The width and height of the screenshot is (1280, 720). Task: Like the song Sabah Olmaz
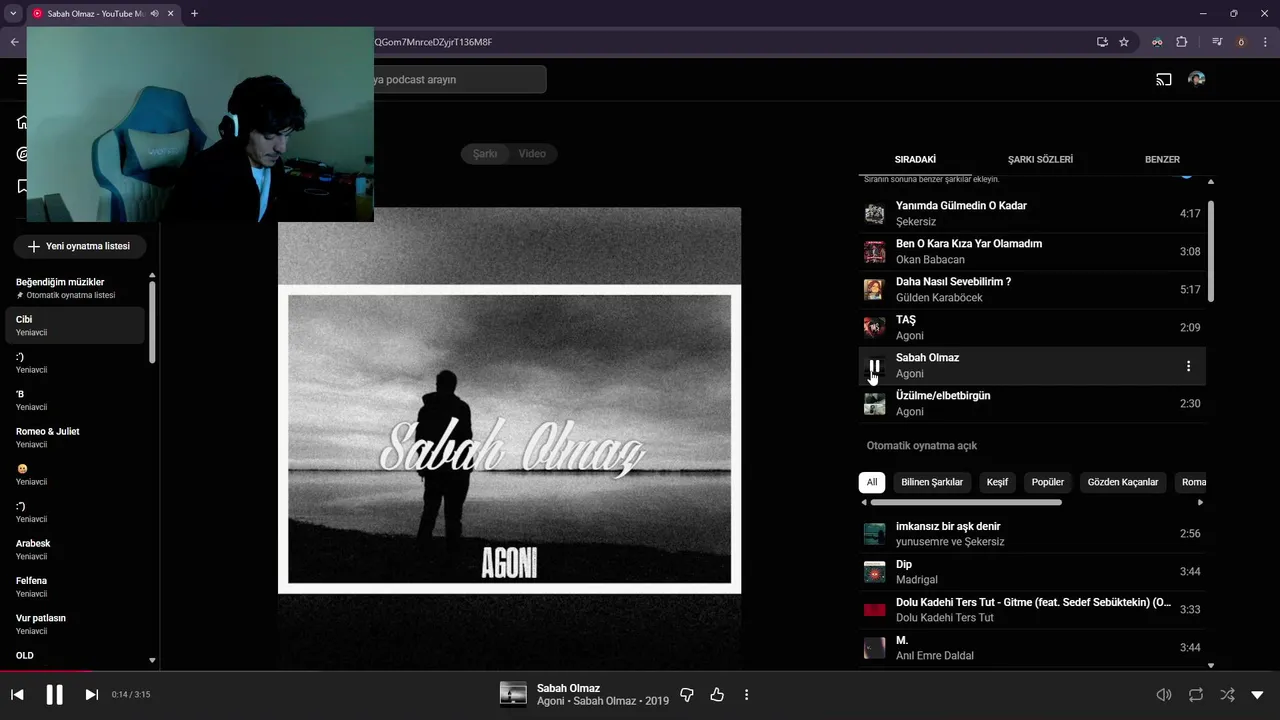(717, 694)
